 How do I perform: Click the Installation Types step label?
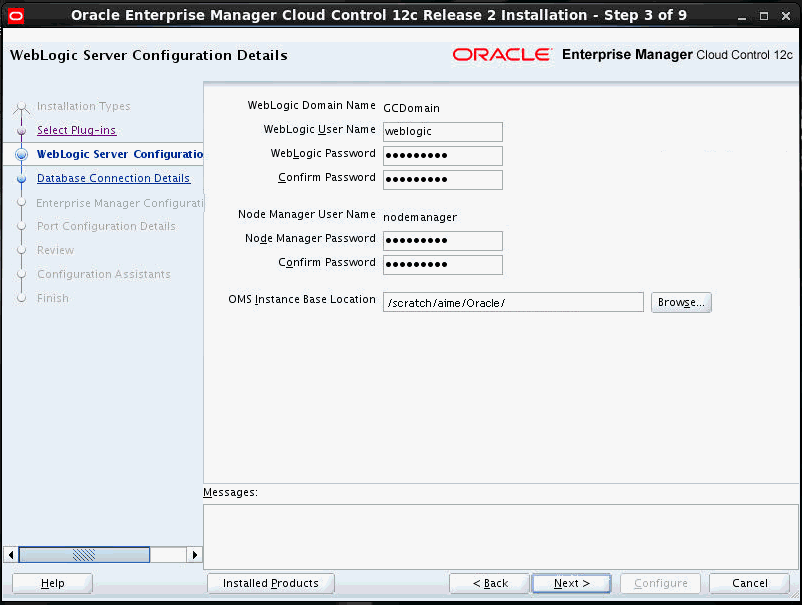point(83,106)
